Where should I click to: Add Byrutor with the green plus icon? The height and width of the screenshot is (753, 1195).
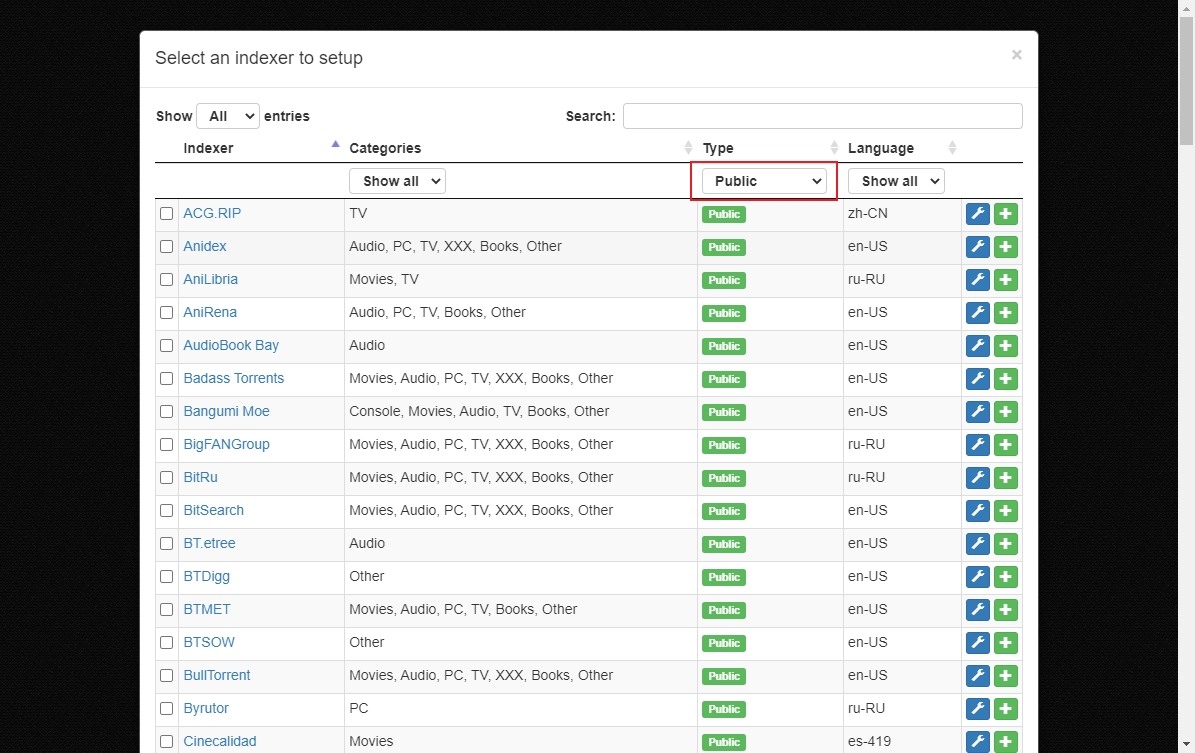pos(1006,709)
